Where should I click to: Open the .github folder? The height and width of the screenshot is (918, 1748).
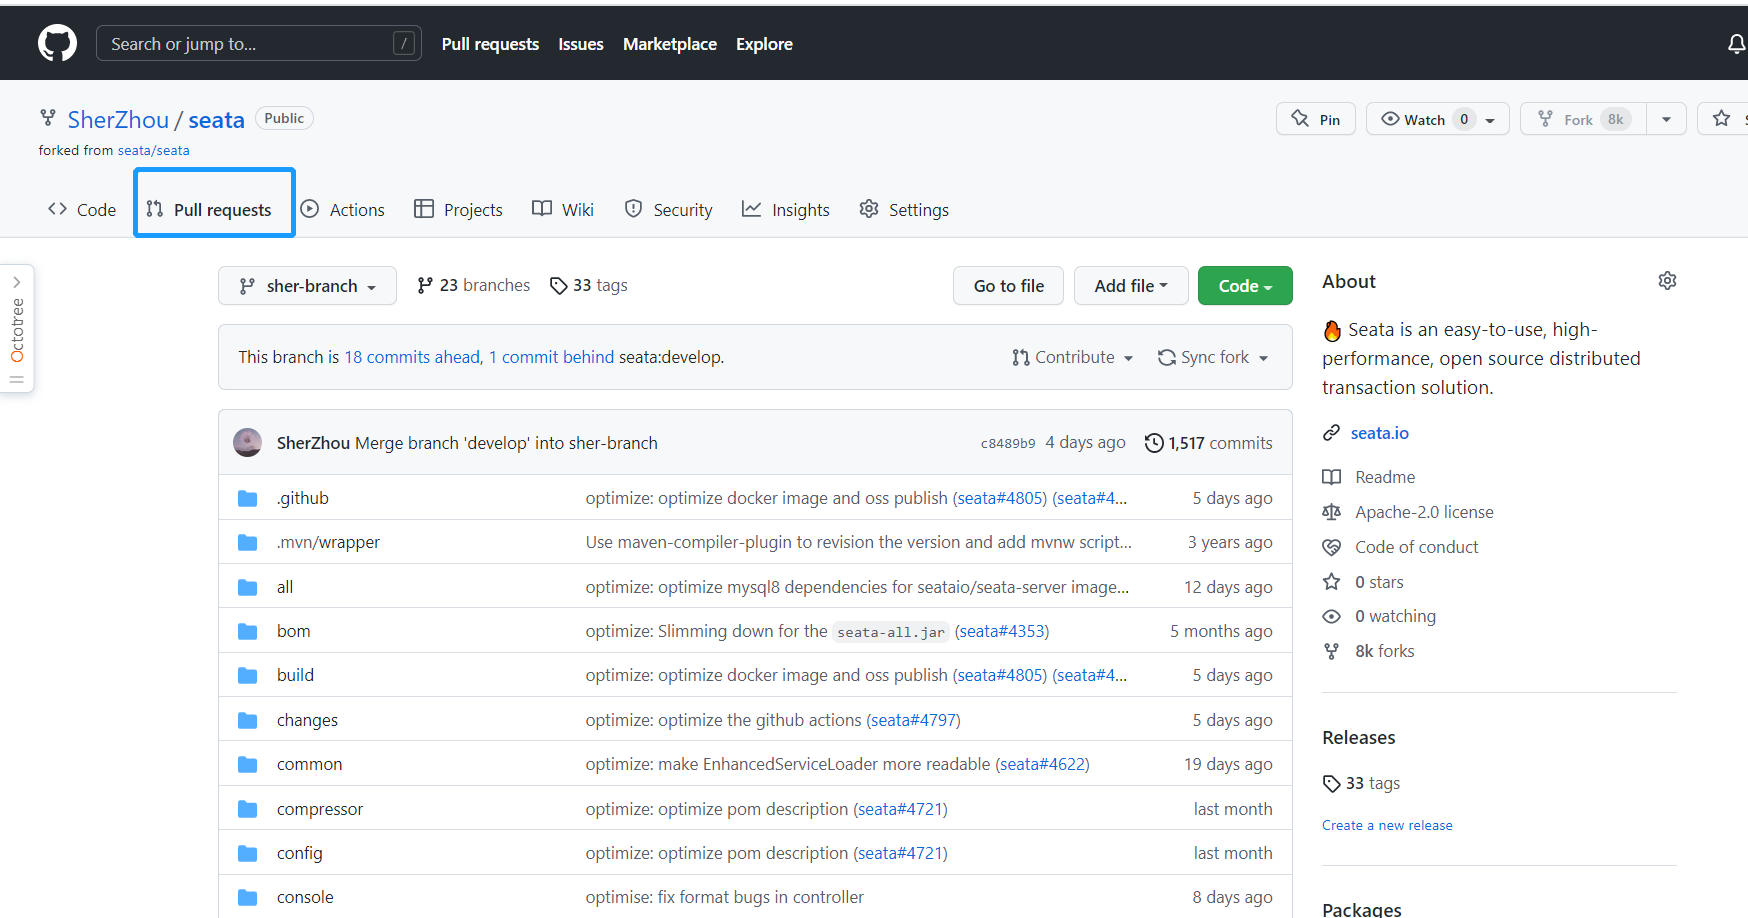pyautogui.click(x=303, y=498)
